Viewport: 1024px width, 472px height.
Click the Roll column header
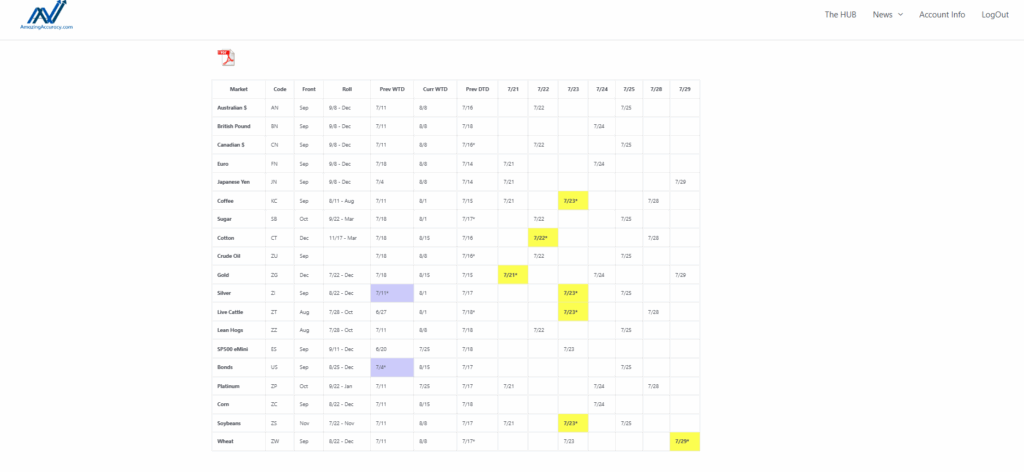pos(347,89)
